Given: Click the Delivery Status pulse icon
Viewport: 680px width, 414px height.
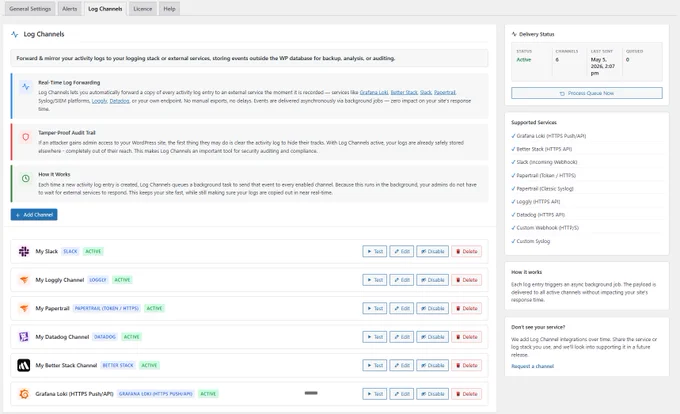Looking at the screenshot, I should [x=514, y=34].
